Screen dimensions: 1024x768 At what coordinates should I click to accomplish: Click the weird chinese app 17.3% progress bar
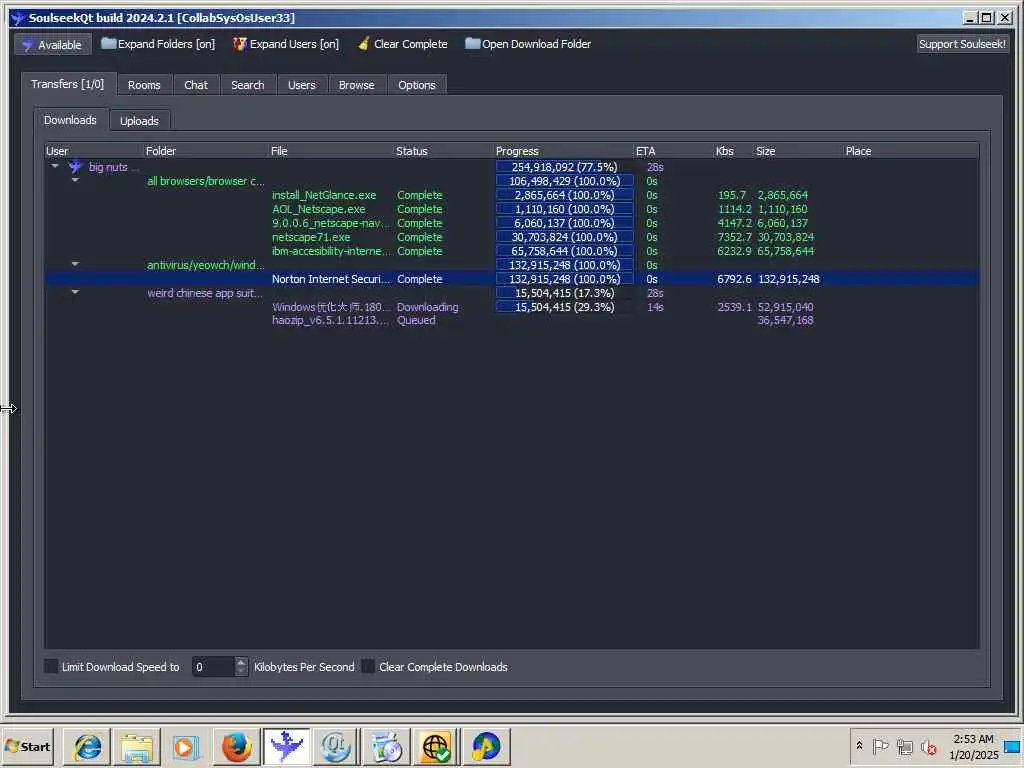point(564,293)
